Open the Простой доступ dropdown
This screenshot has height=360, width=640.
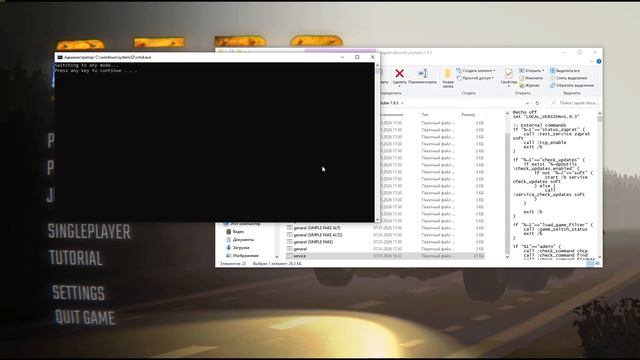[476, 78]
